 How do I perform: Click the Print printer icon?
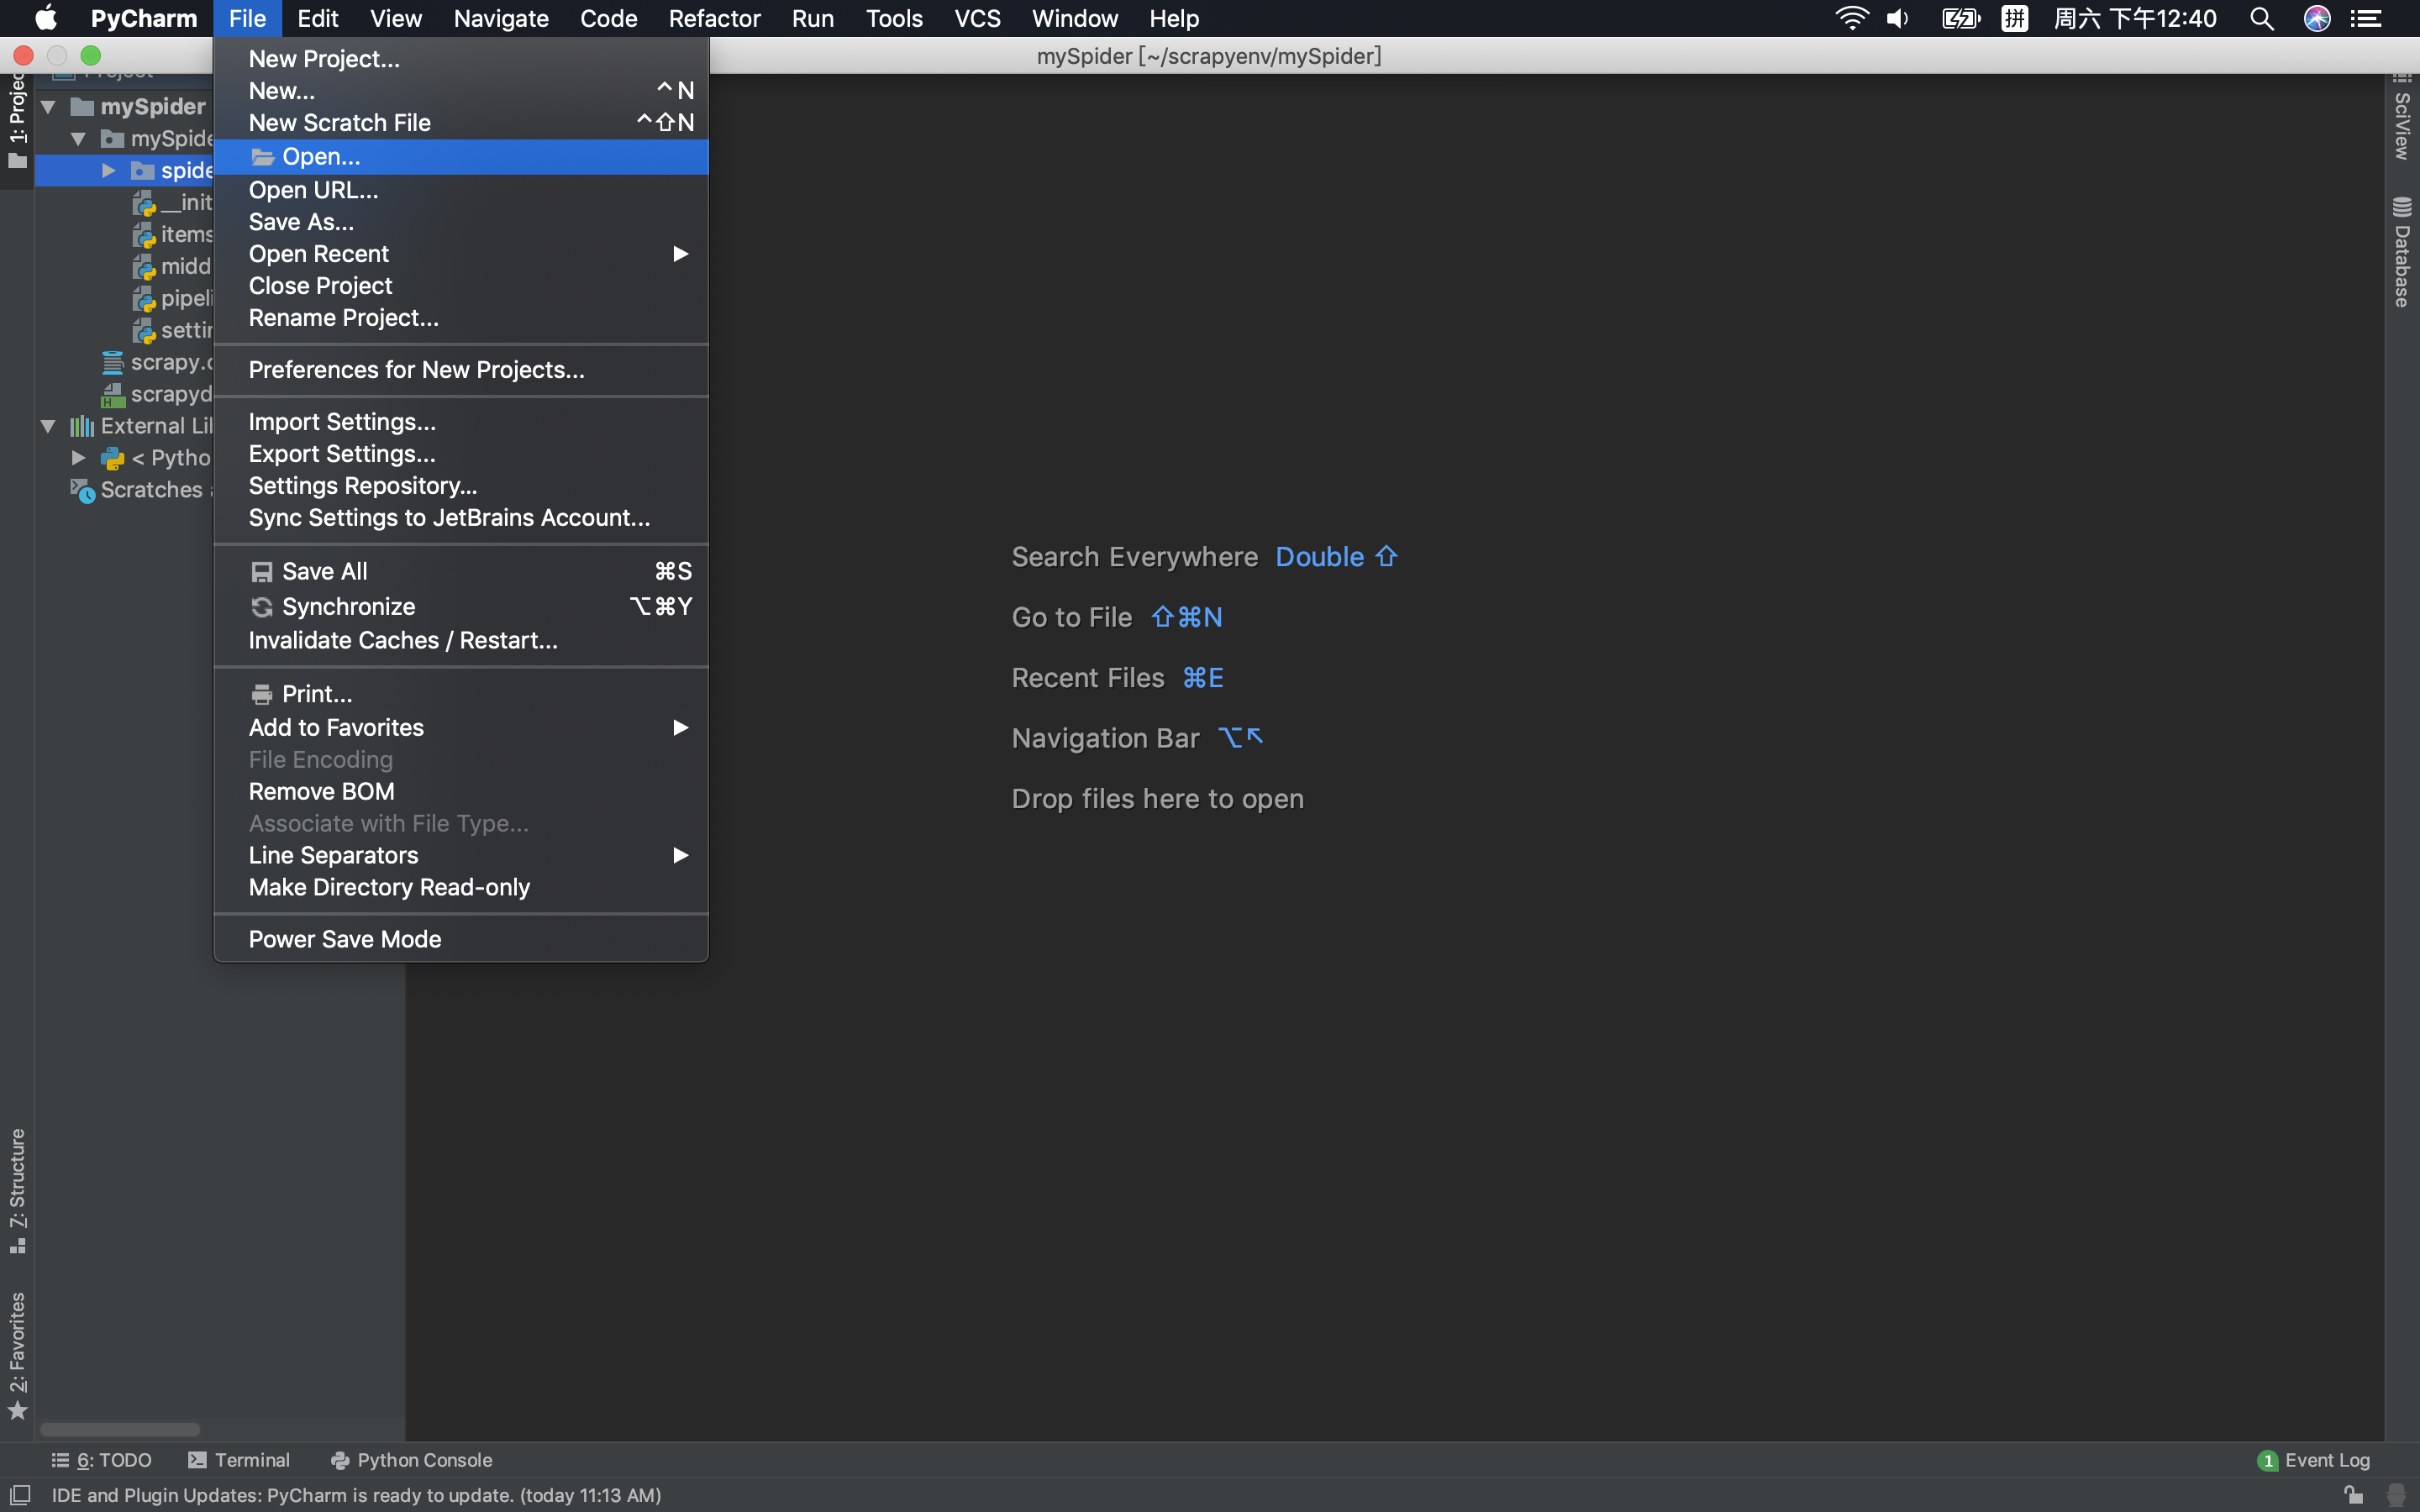261,694
